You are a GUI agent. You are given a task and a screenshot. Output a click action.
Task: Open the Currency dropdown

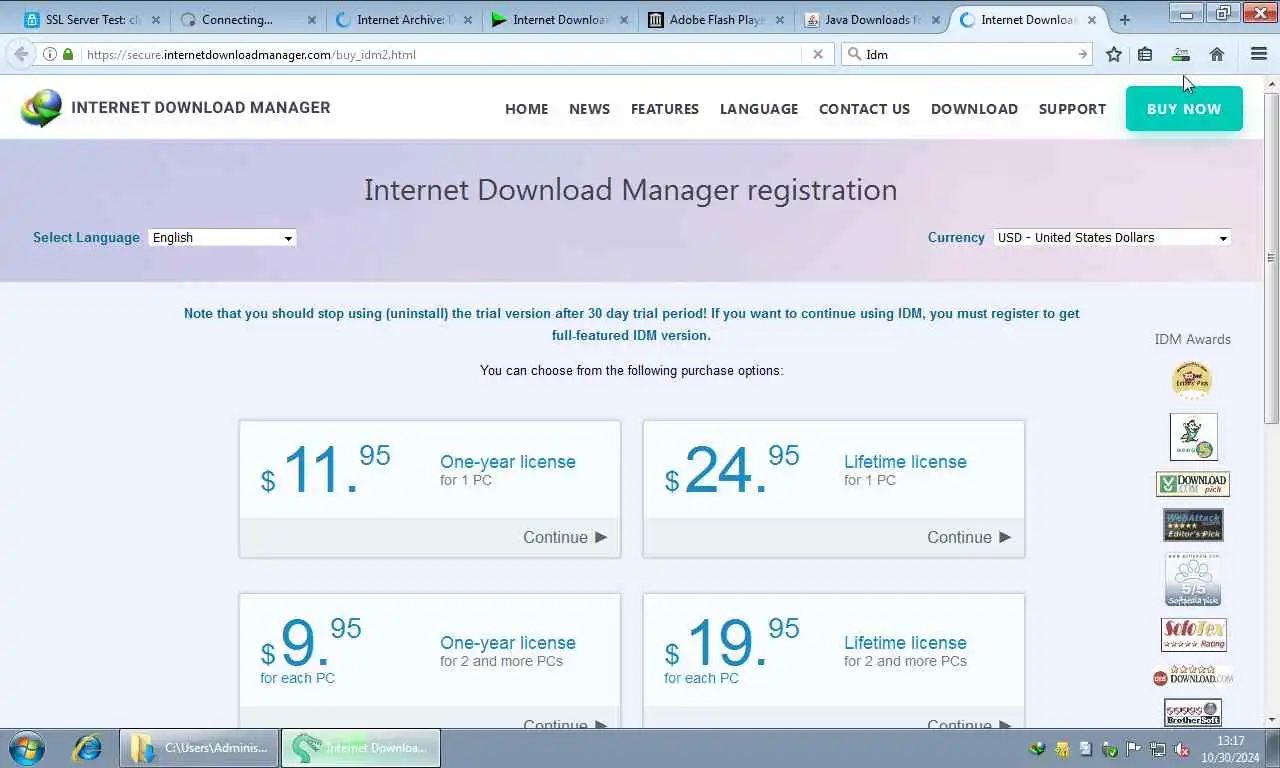(x=1112, y=237)
